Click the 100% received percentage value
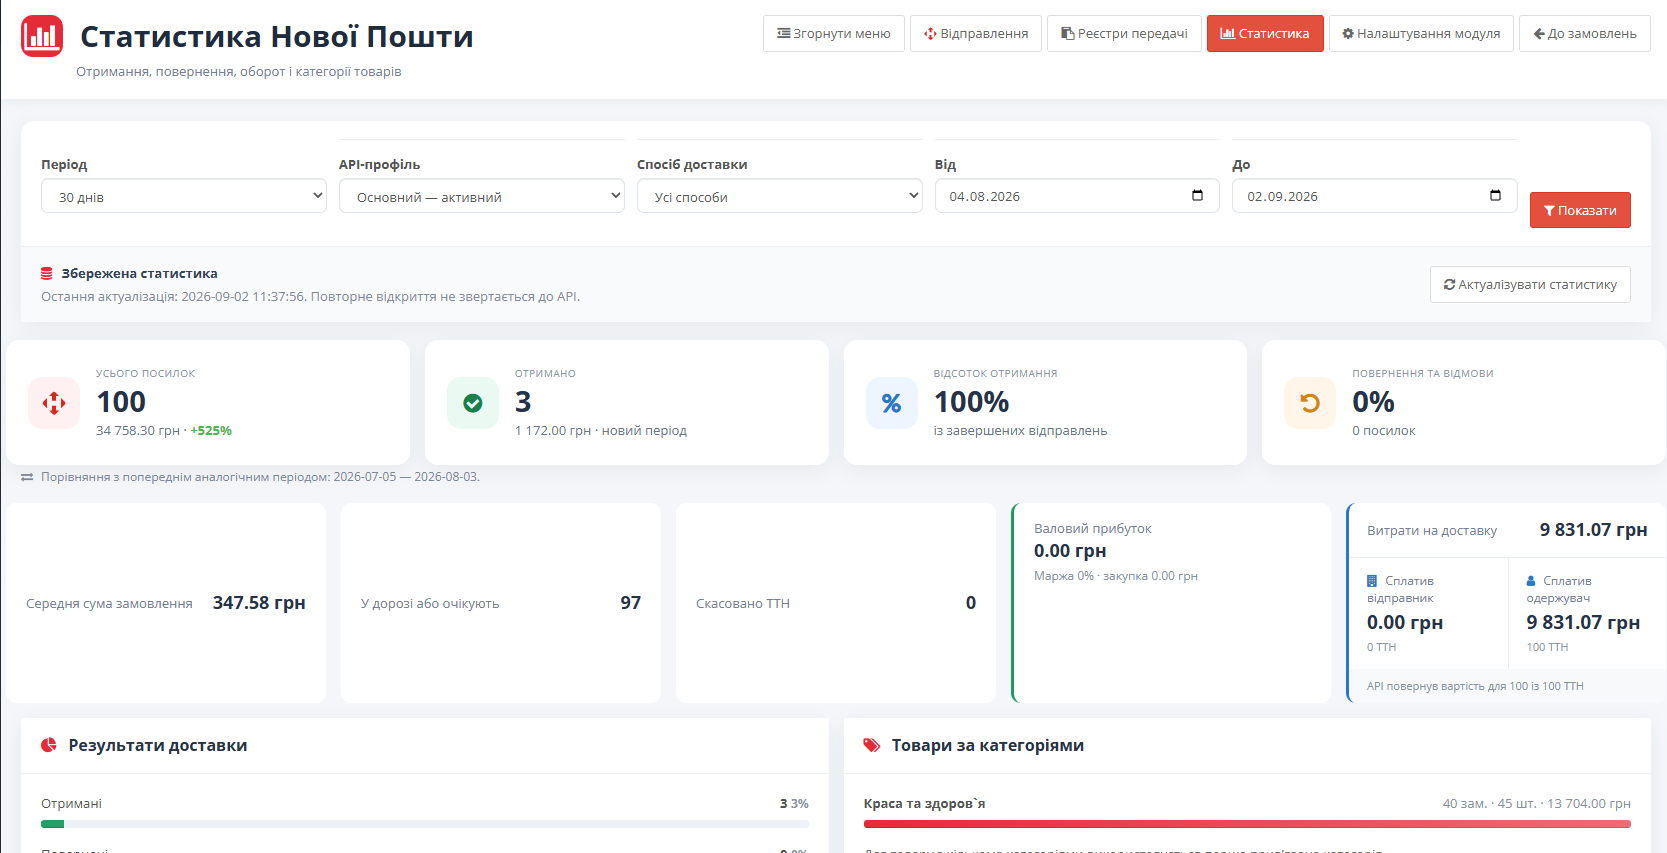The width and height of the screenshot is (1667, 853). point(972,402)
